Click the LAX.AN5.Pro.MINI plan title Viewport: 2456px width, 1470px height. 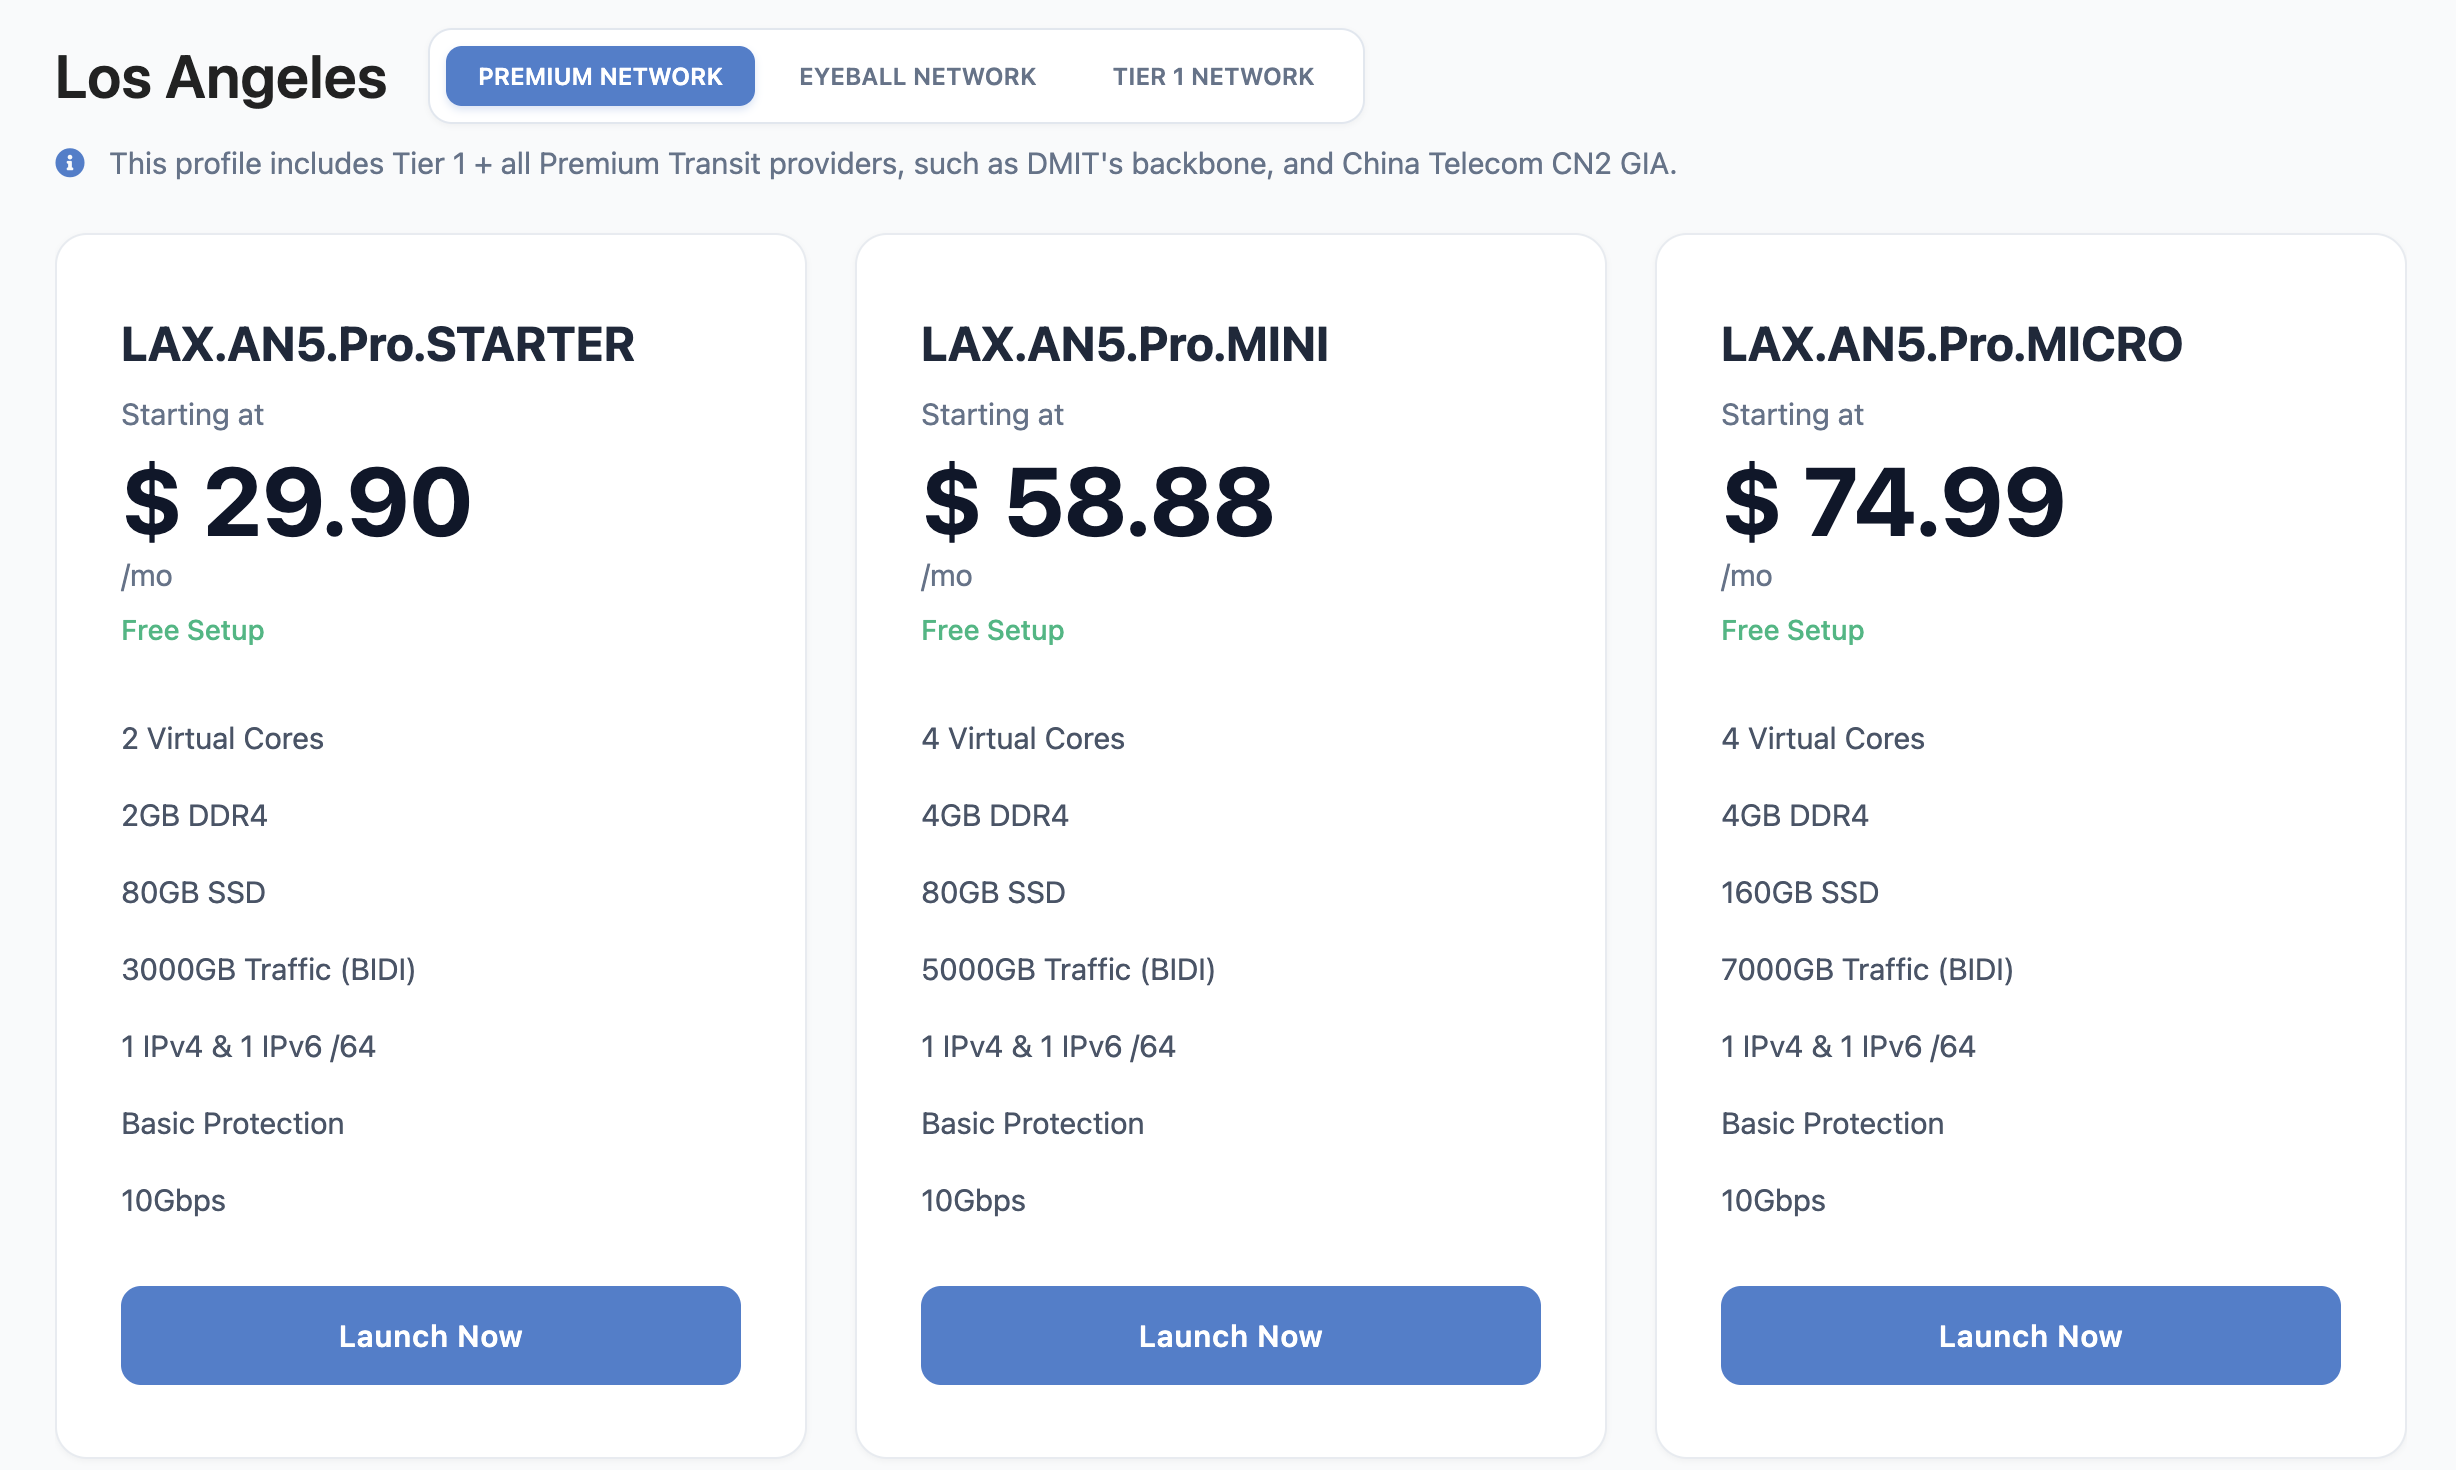click(x=1124, y=345)
